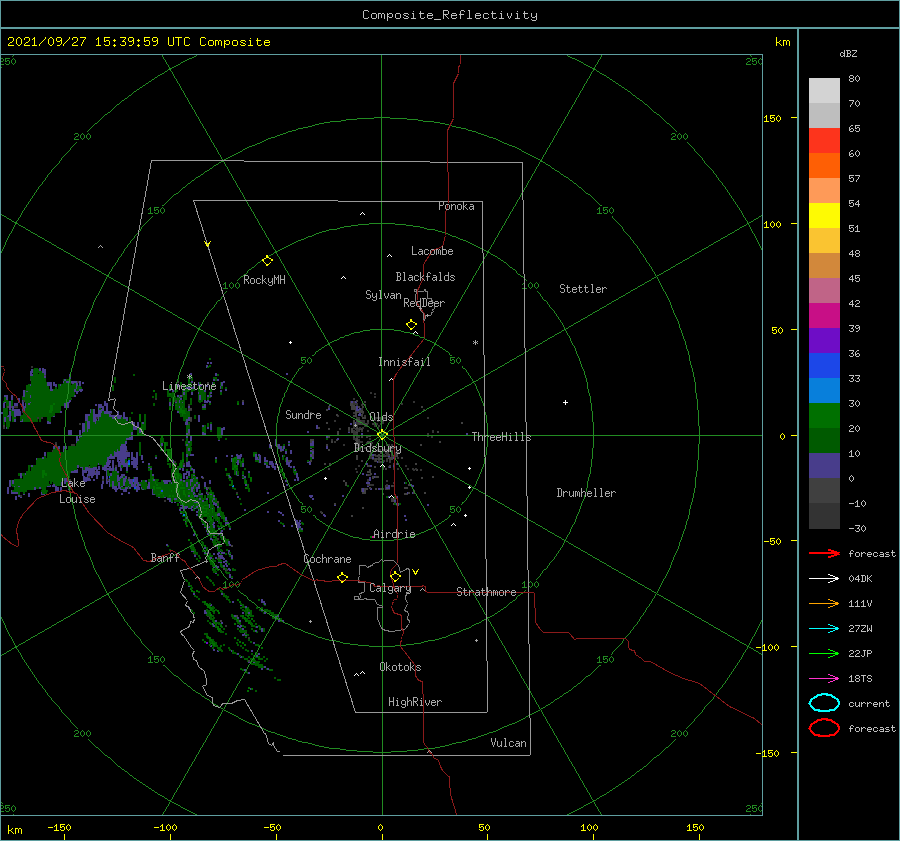Click the yellow diamond marker below RedDeer
The width and height of the screenshot is (900, 841).
click(x=412, y=325)
